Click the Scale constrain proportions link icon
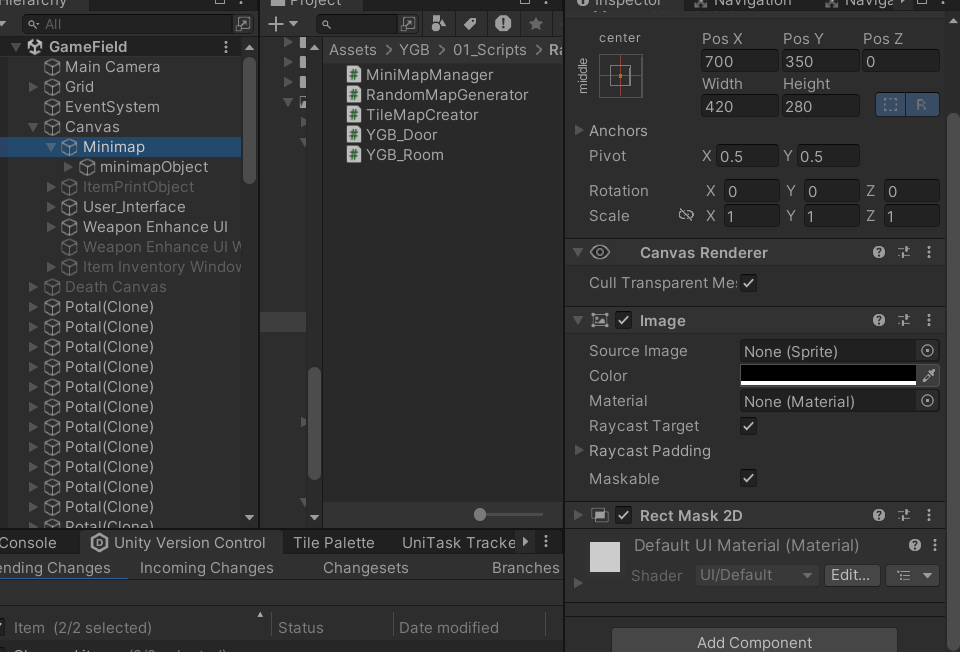The width and height of the screenshot is (960, 652). [686, 215]
